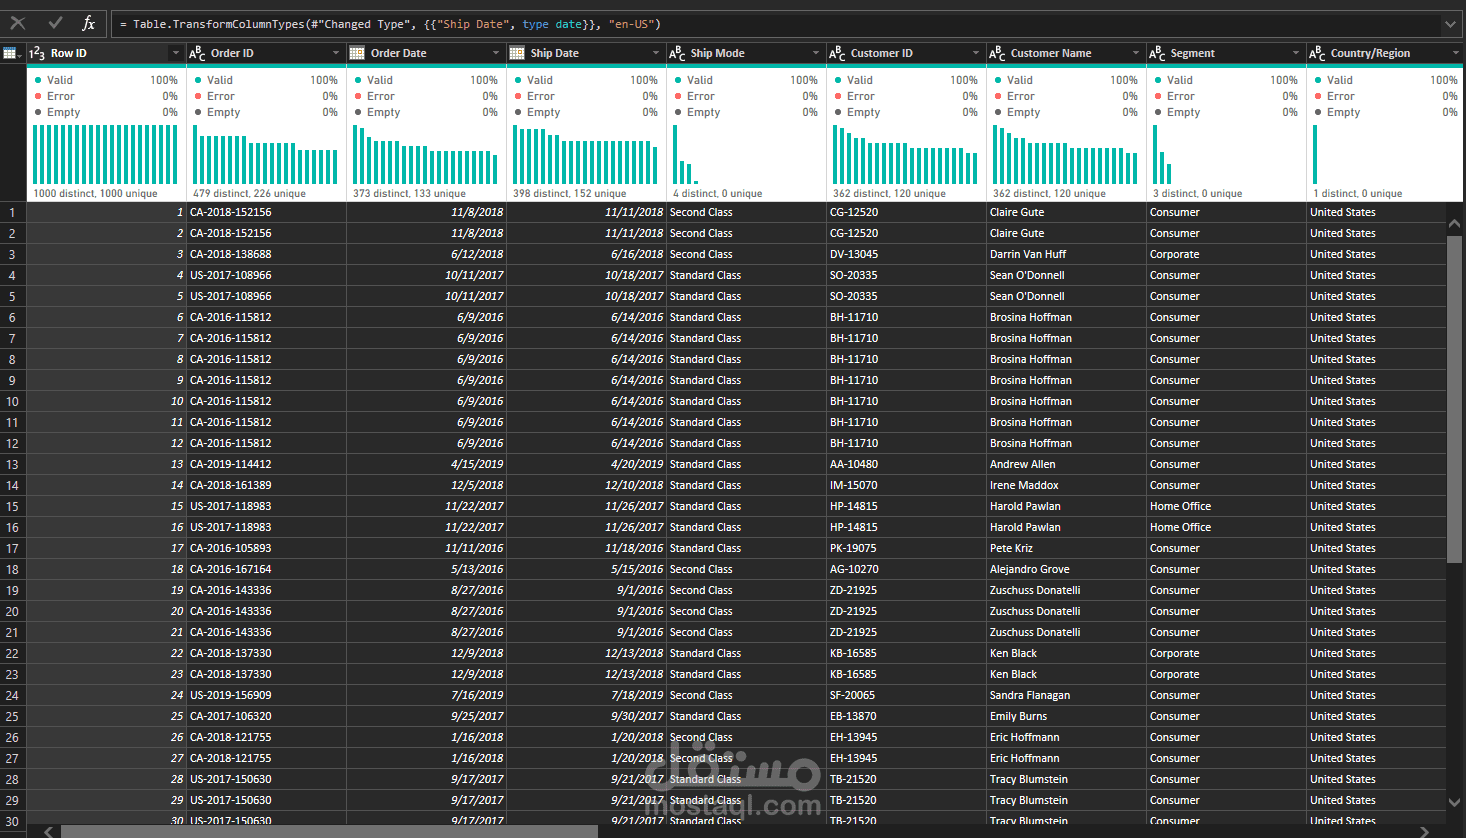Click the scroll down arrow
This screenshot has width=1466, height=838.
[1455, 801]
